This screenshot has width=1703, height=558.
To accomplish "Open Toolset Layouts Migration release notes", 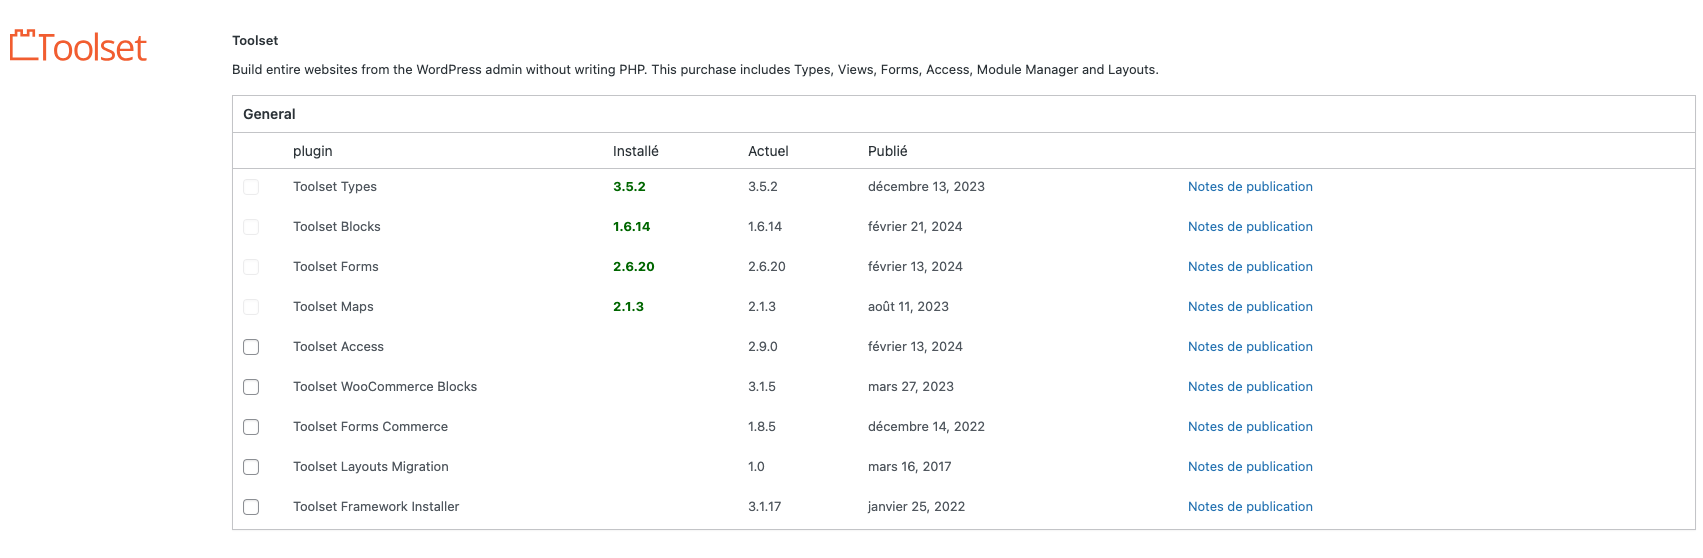I will pos(1249,467).
